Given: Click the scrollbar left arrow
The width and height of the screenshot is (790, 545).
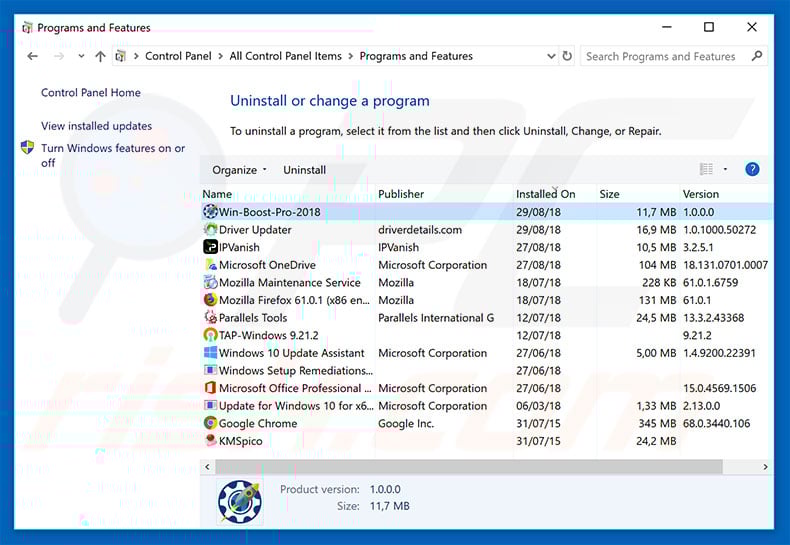Looking at the screenshot, I should [207, 467].
